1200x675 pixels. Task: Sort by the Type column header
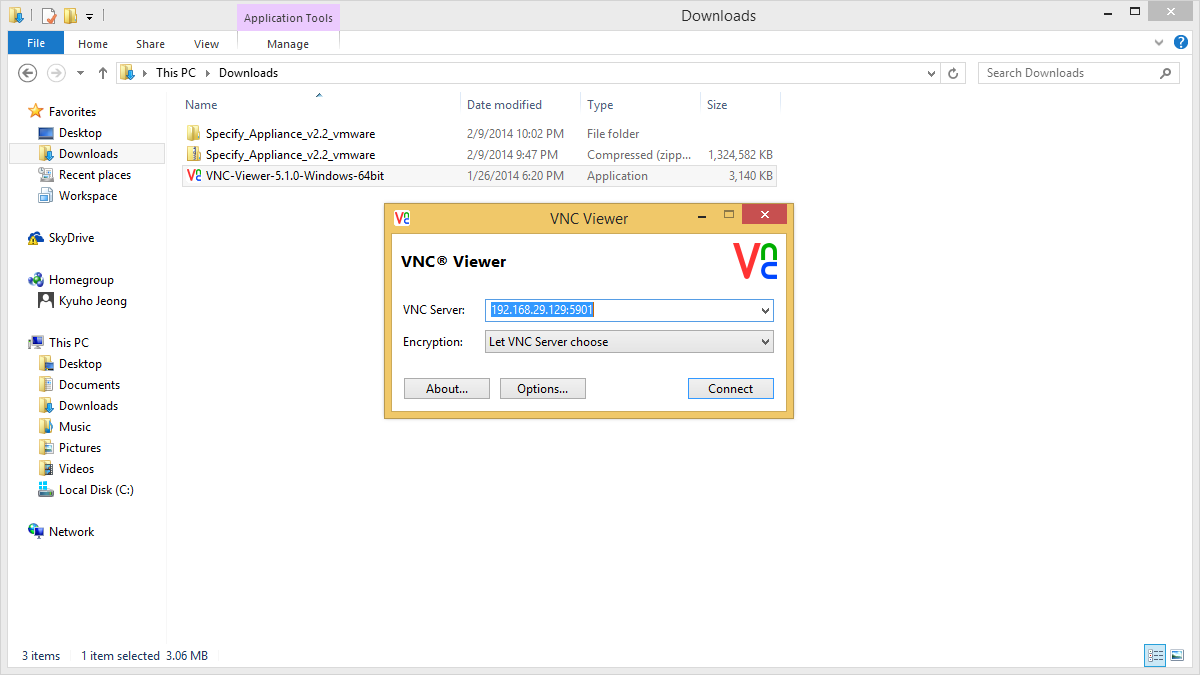pyautogui.click(x=600, y=105)
